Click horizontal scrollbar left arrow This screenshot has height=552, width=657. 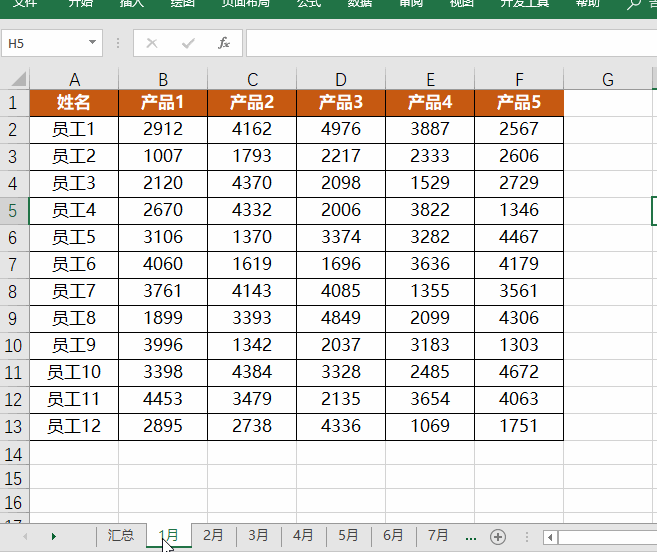click(x=550, y=537)
